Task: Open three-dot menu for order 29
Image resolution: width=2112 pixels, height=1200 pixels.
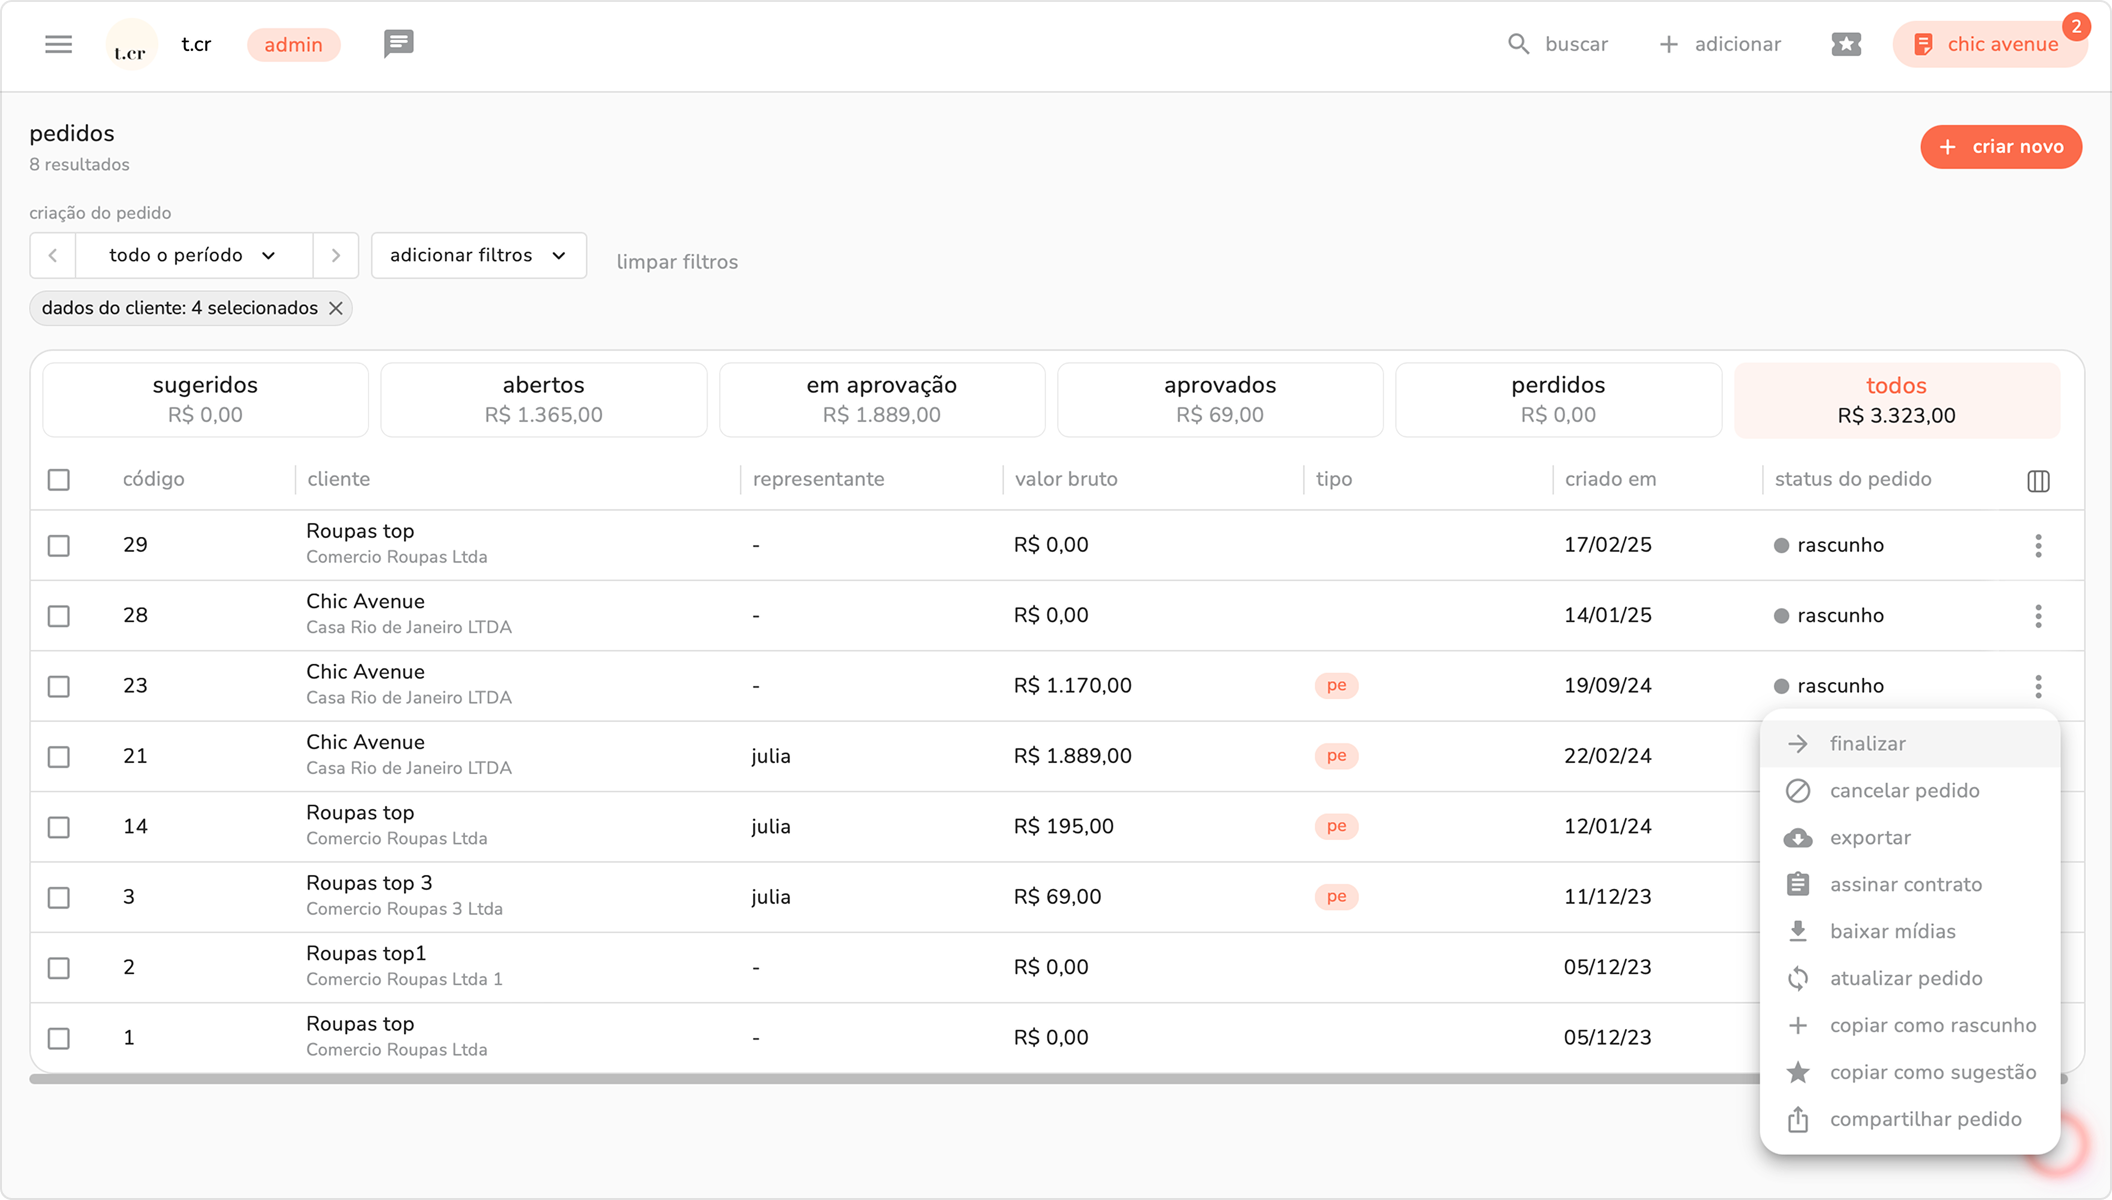Action: 2038,545
